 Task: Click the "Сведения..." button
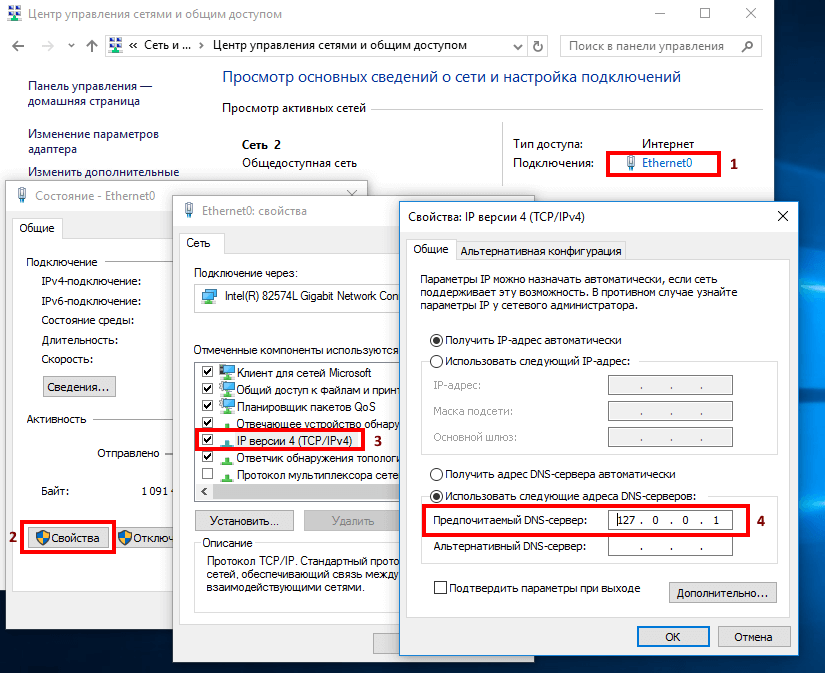pyautogui.click(x=79, y=387)
